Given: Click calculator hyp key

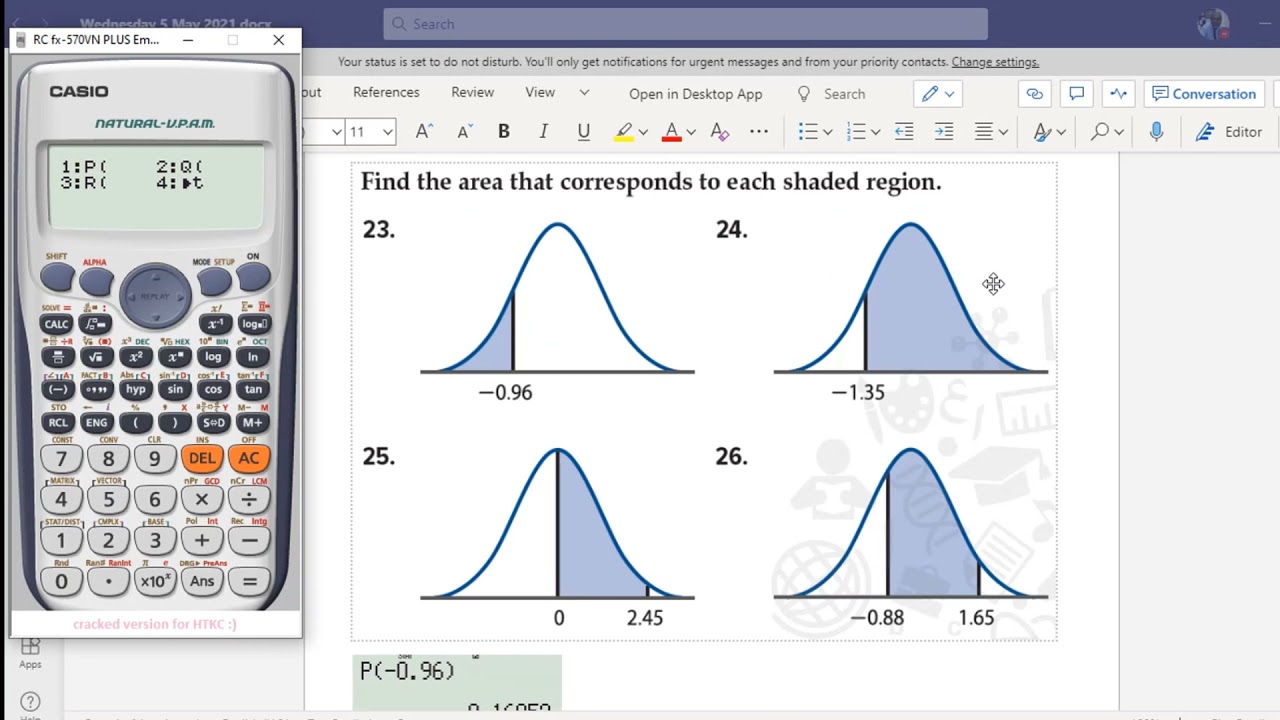Looking at the screenshot, I should click(135, 390).
